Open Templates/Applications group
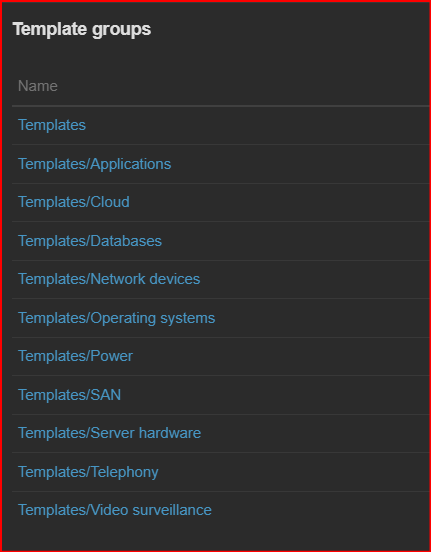 pyautogui.click(x=94, y=164)
